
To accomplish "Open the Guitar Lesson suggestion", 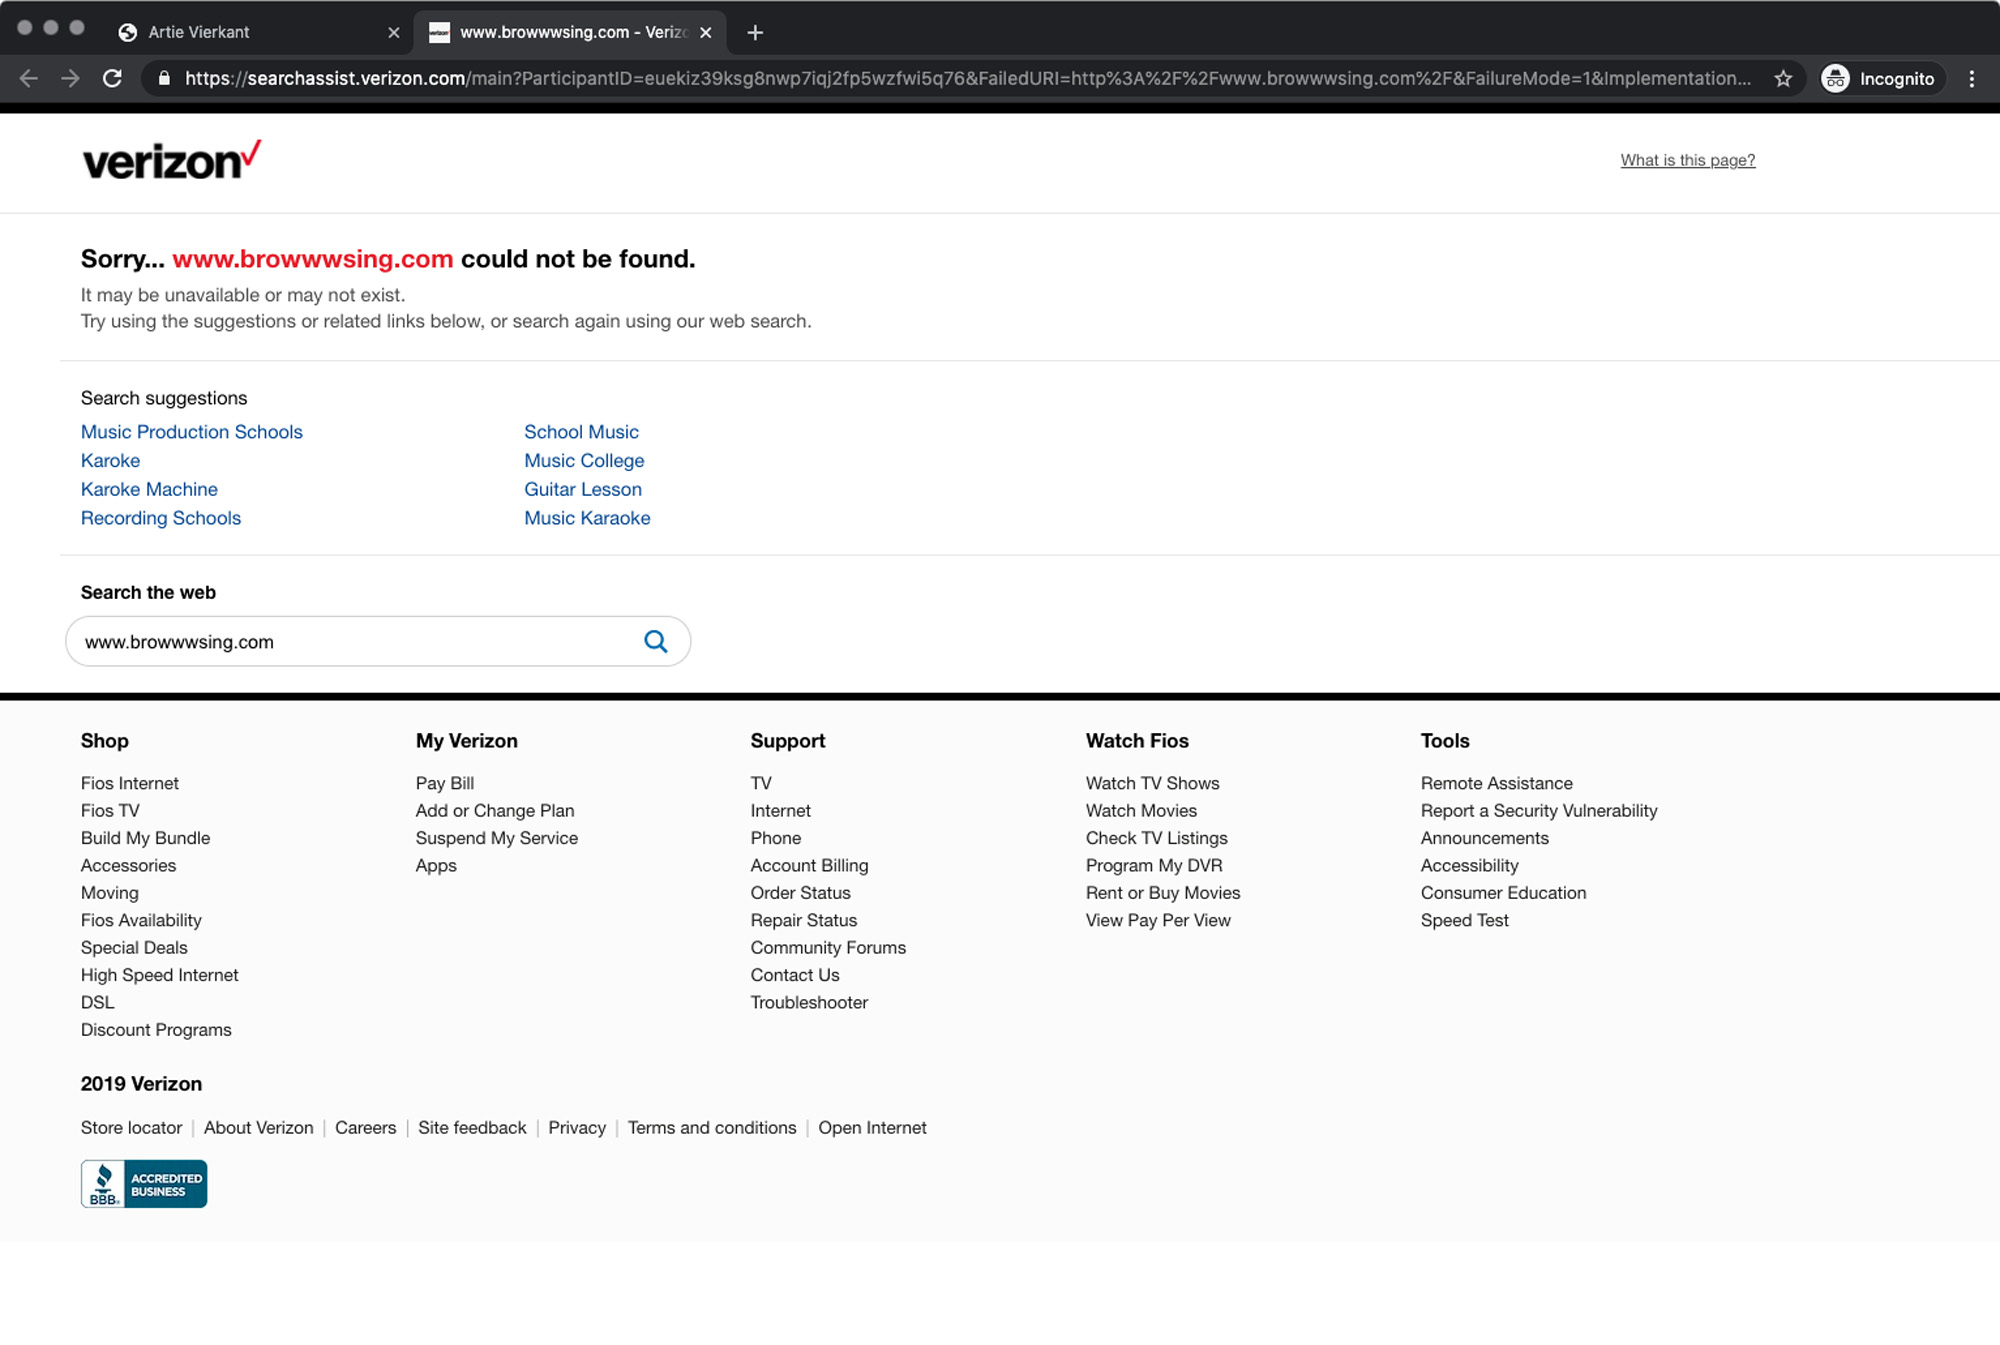I will point(583,489).
